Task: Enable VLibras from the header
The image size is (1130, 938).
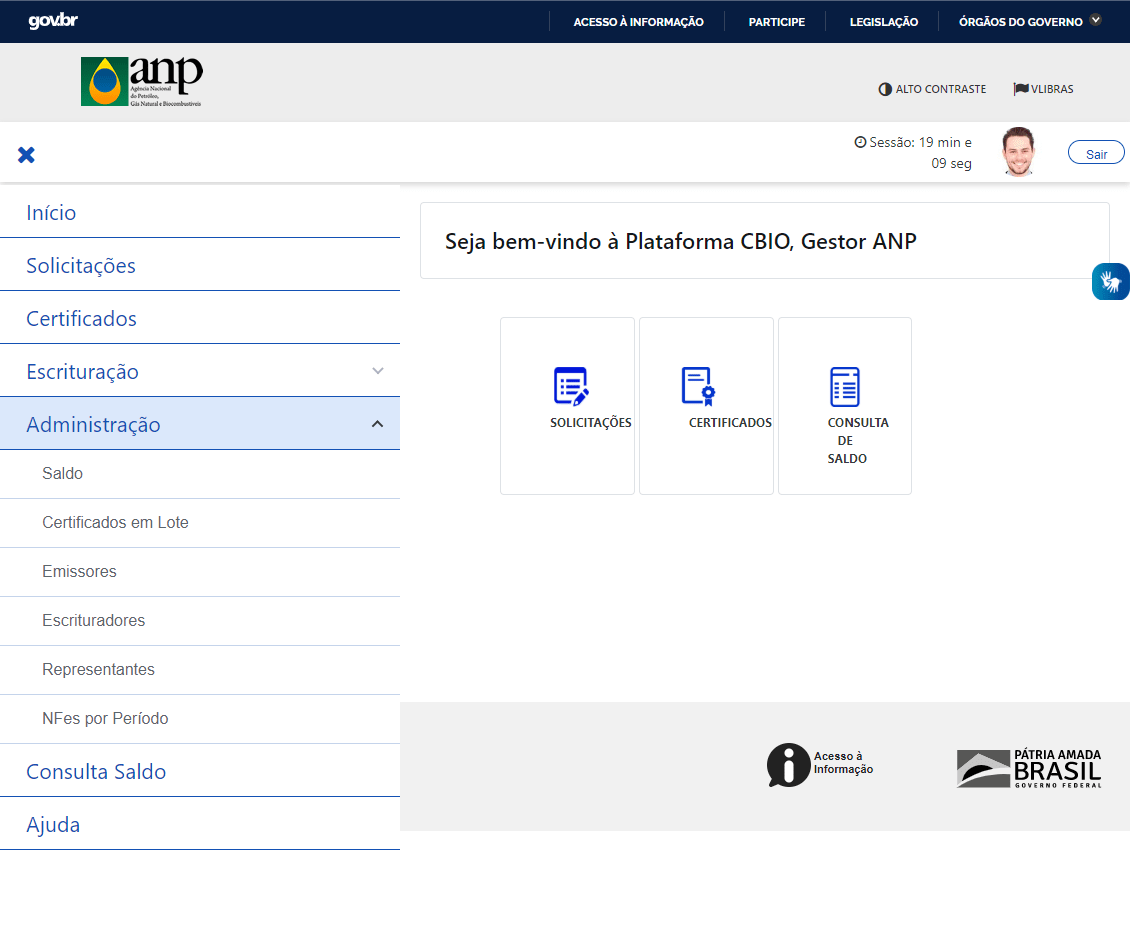Action: (1043, 89)
